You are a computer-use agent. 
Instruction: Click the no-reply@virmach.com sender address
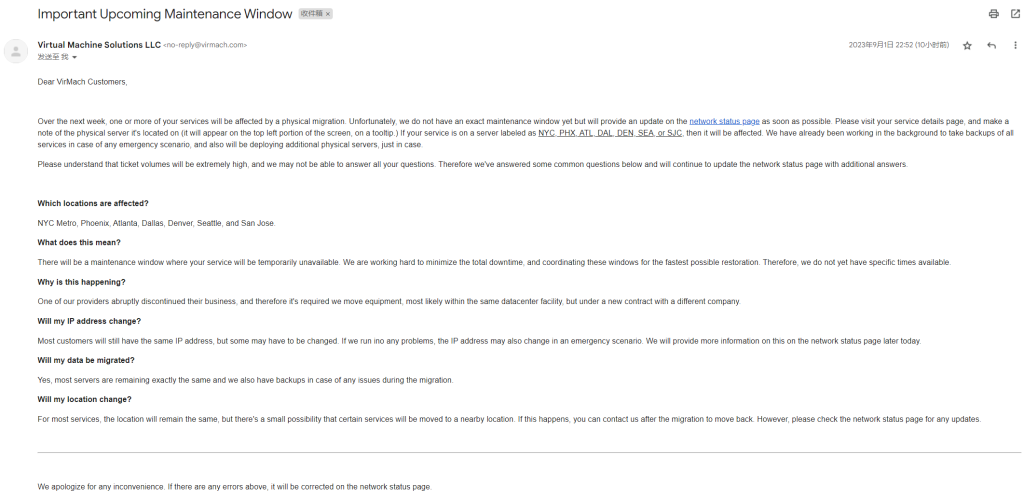[205, 45]
